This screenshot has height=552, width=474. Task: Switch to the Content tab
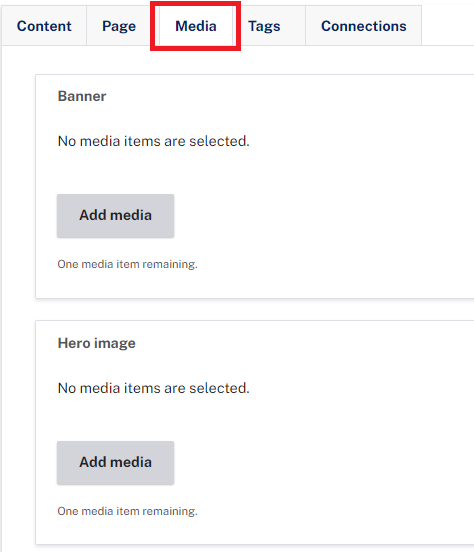44,26
